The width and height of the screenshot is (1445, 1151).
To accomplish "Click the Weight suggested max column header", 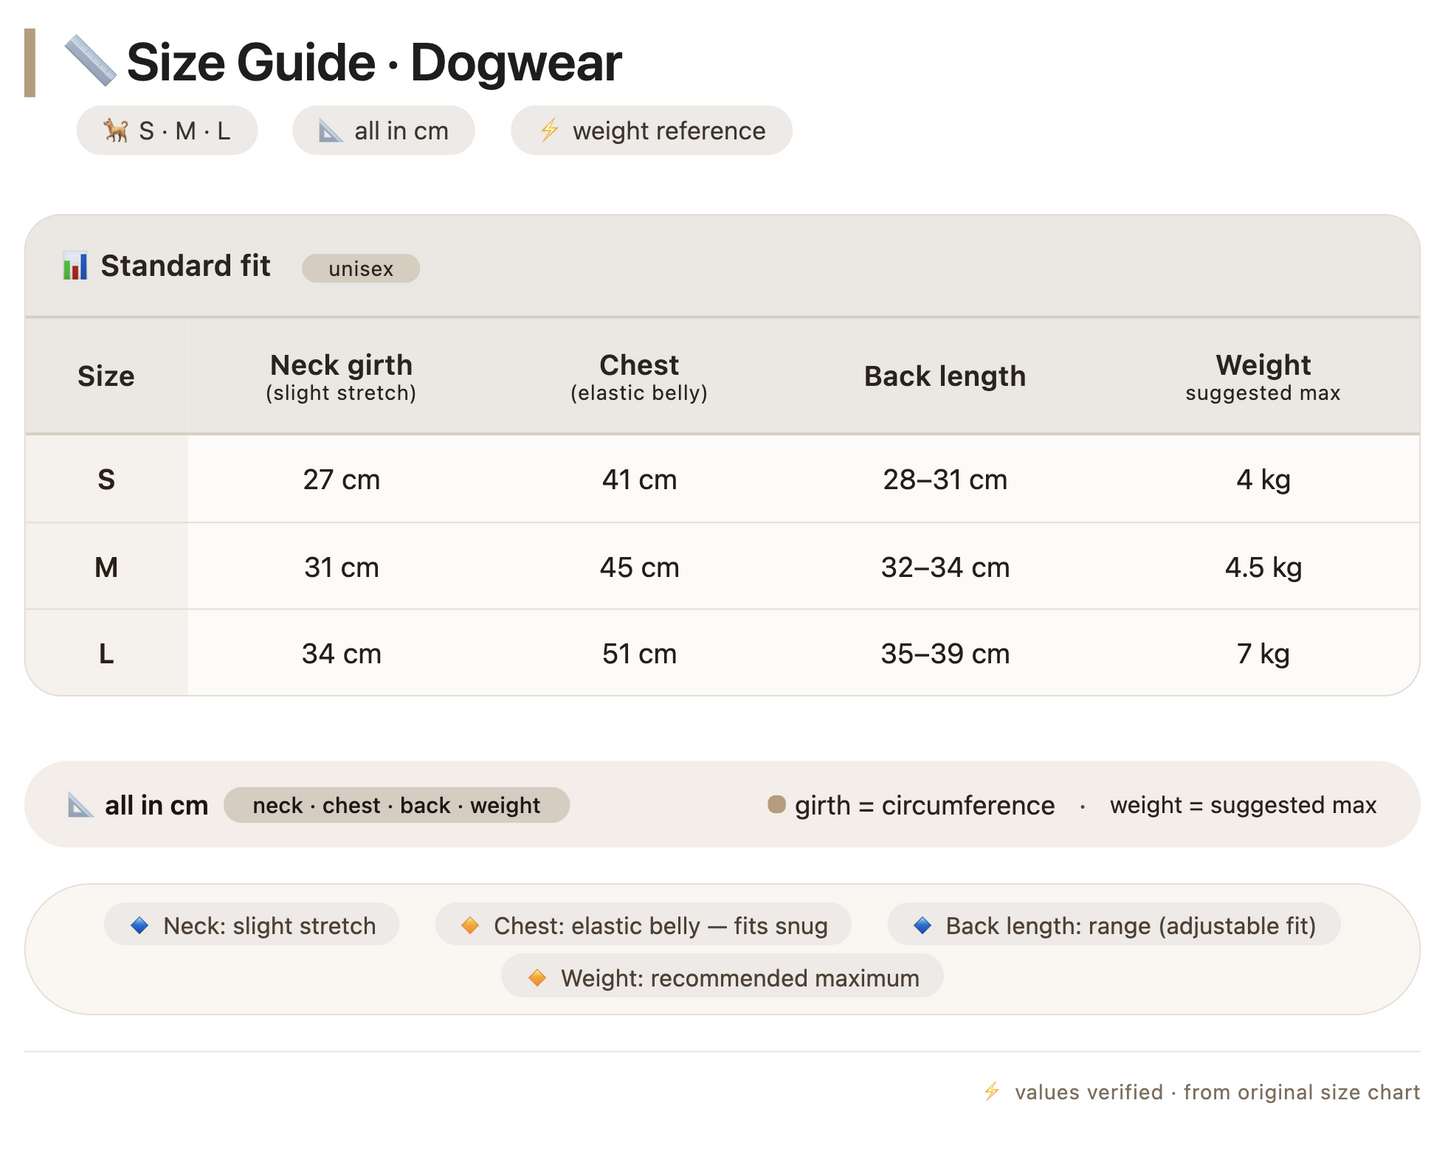I will pos(1263,376).
